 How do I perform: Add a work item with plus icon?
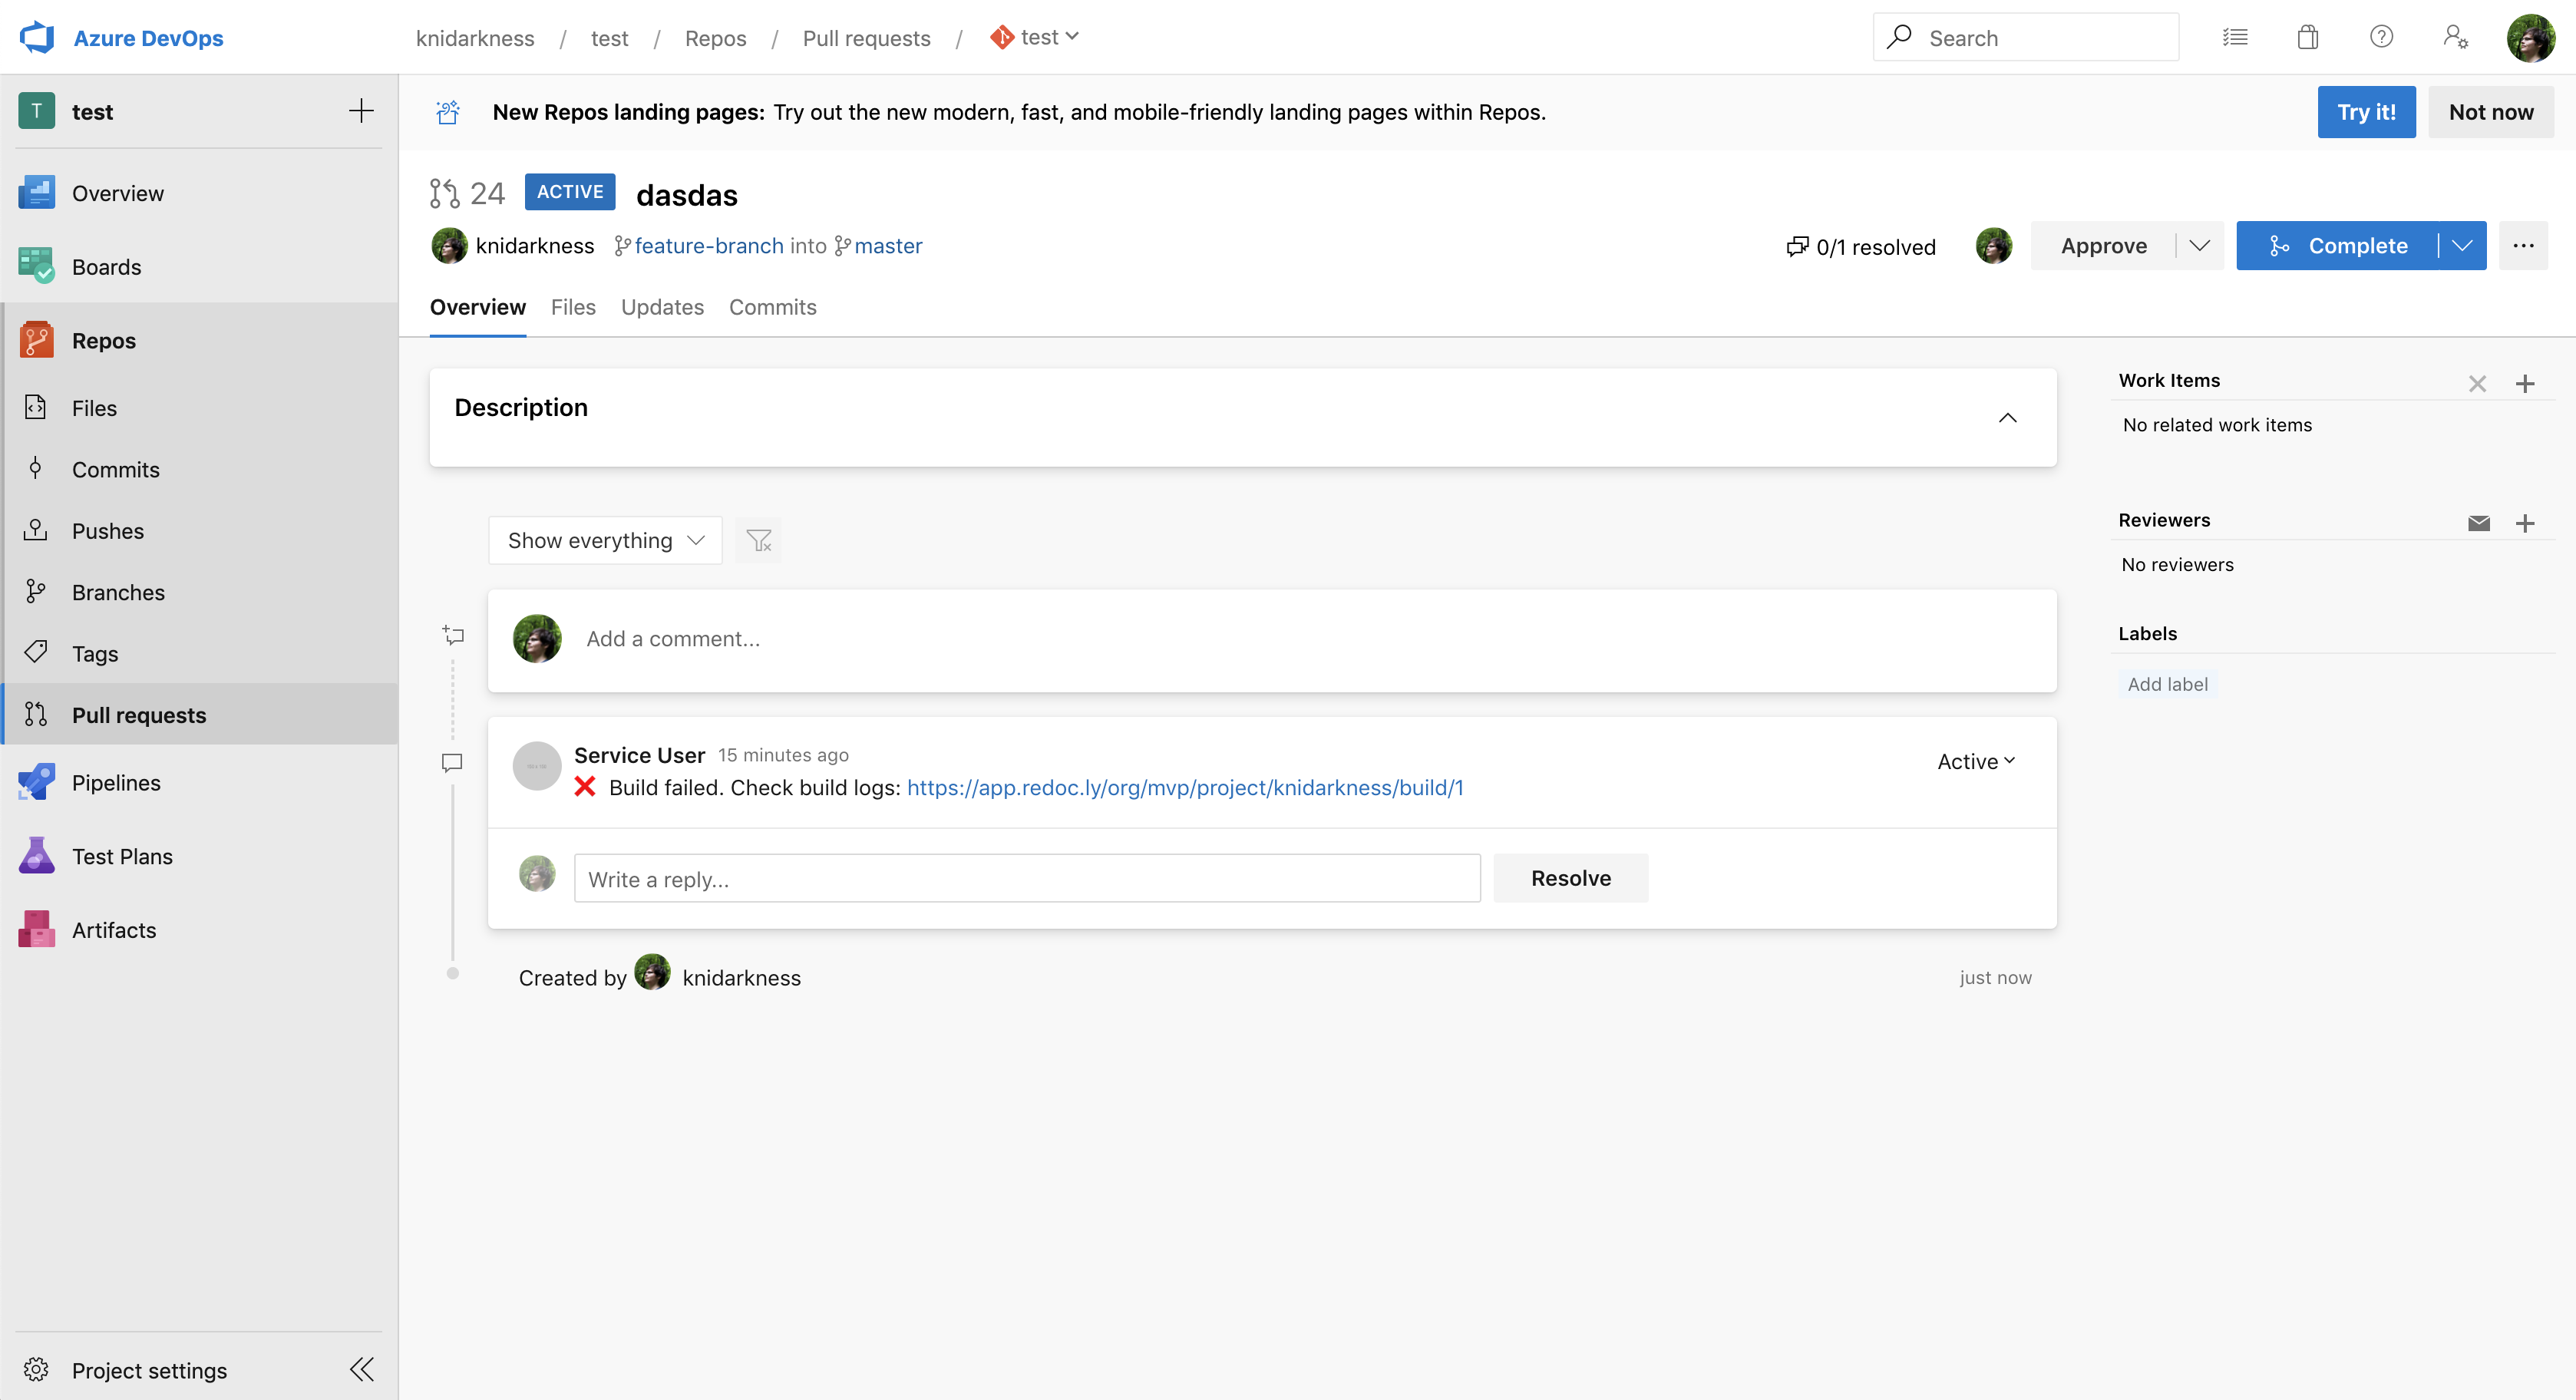pos(2525,383)
